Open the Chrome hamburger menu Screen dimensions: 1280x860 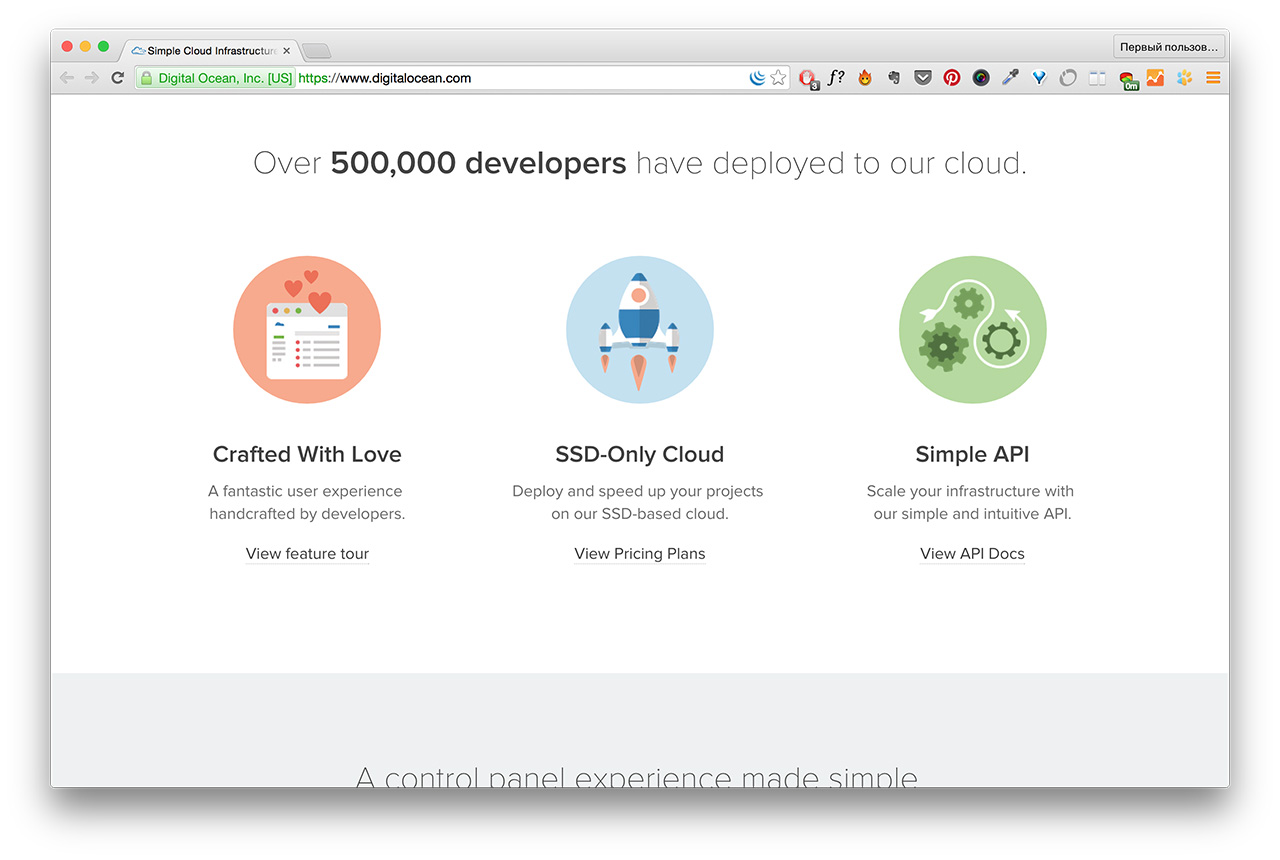[1213, 78]
